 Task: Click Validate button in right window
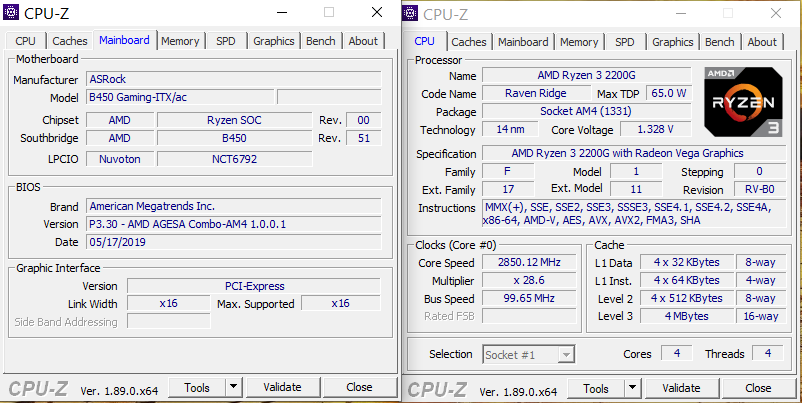[x=681, y=389]
